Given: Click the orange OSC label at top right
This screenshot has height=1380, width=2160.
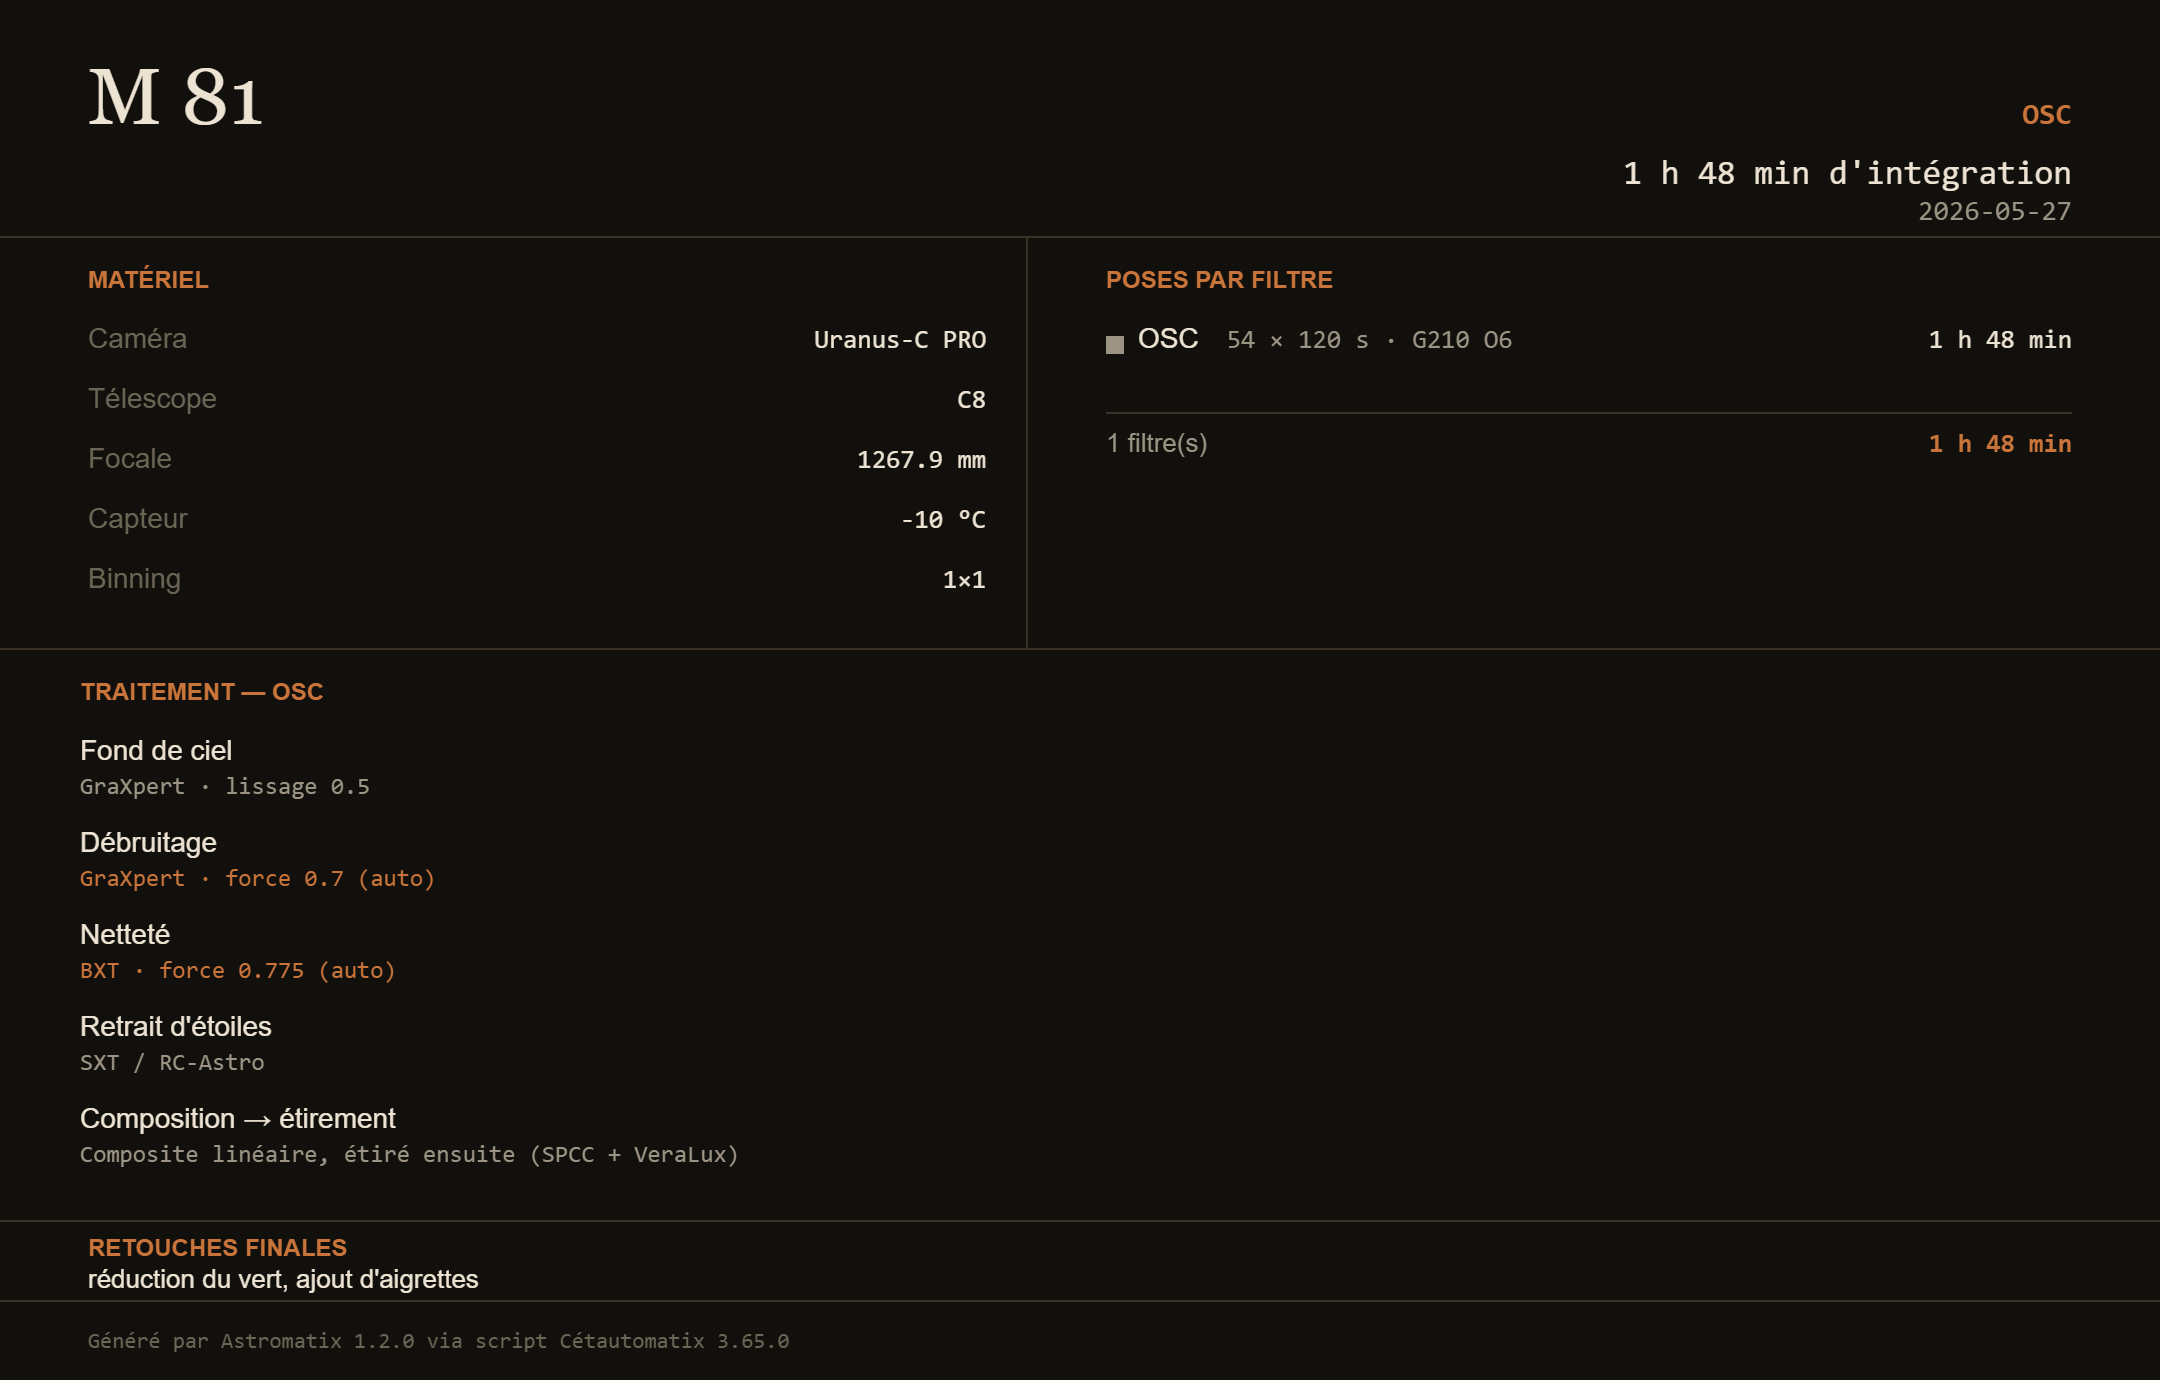Looking at the screenshot, I should [x=2046, y=115].
